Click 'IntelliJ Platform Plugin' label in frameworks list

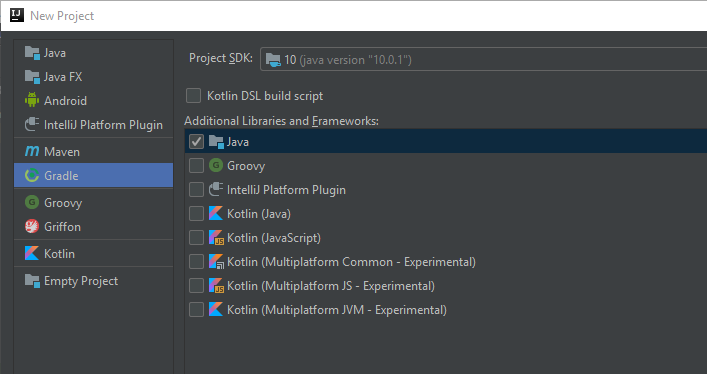[x=286, y=190]
